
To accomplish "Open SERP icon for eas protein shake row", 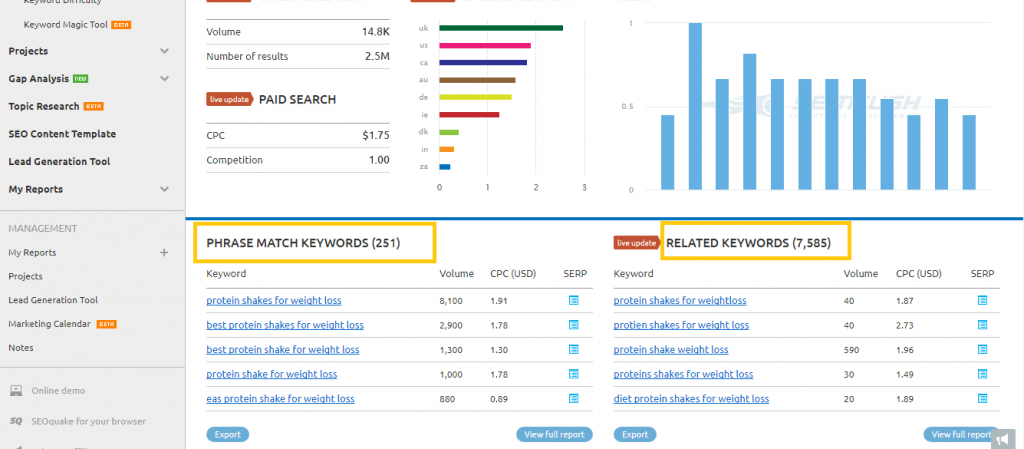I will (573, 399).
